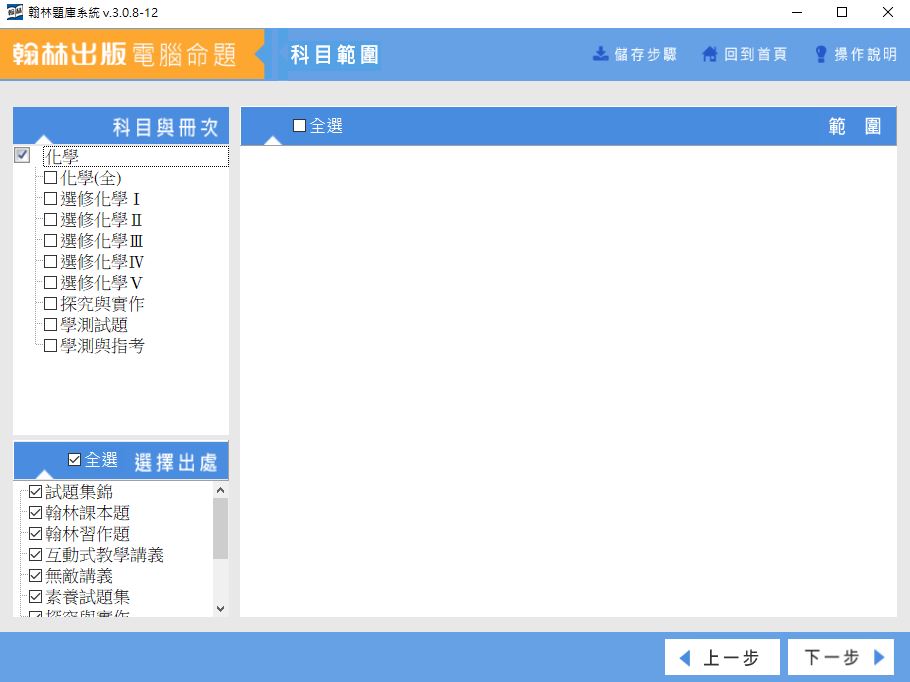Image resolution: width=910 pixels, height=682 pixels.
Task: Click the 操作說明 lightbulb icon
Action: (x=821, y=55)
